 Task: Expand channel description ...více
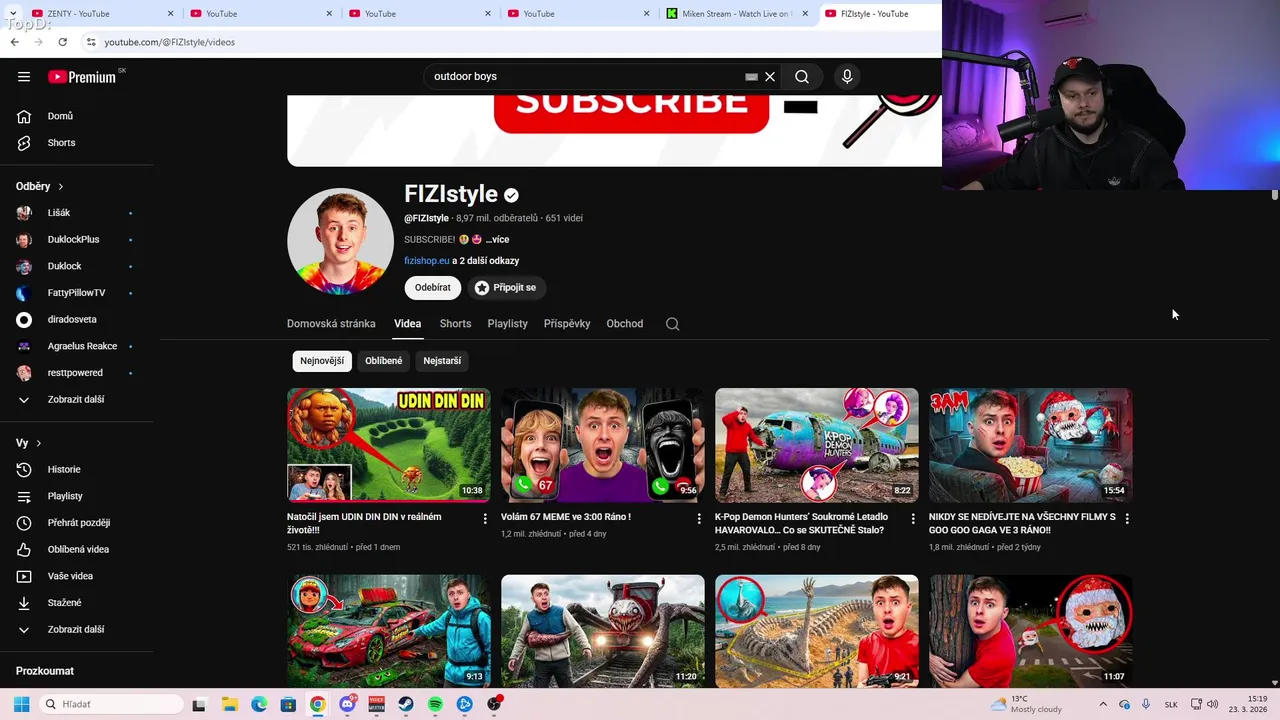tap(497, 240)
